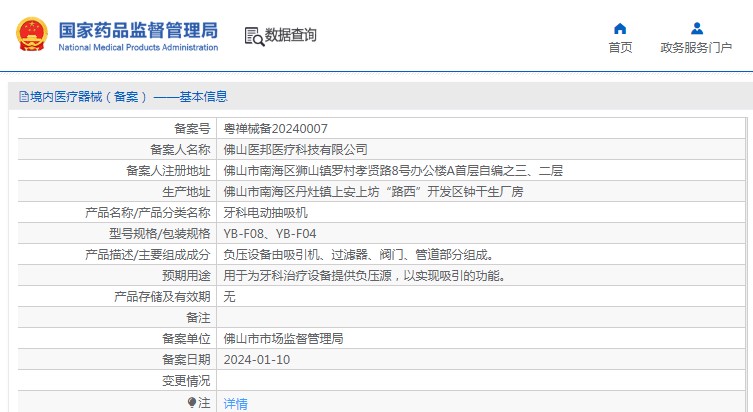
Task: Click the 备案人名称 row label
Action: pos(180,150)
